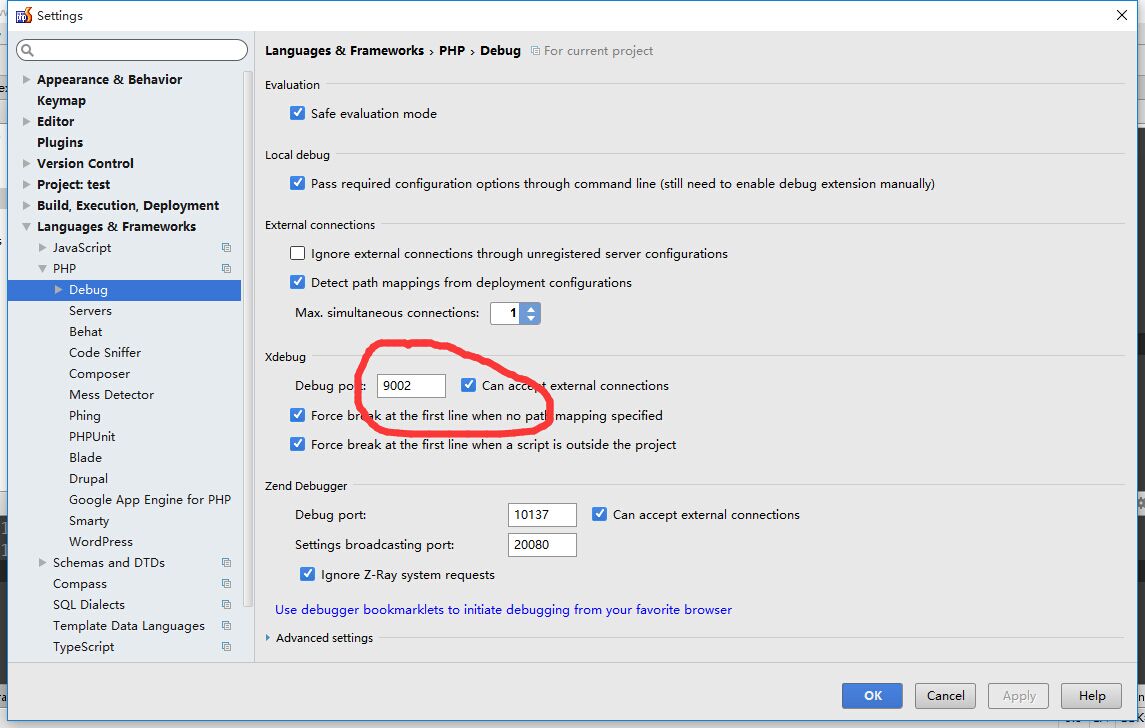Open WordPress settings page
The image size is (1145, 728).
click(101, 542)
